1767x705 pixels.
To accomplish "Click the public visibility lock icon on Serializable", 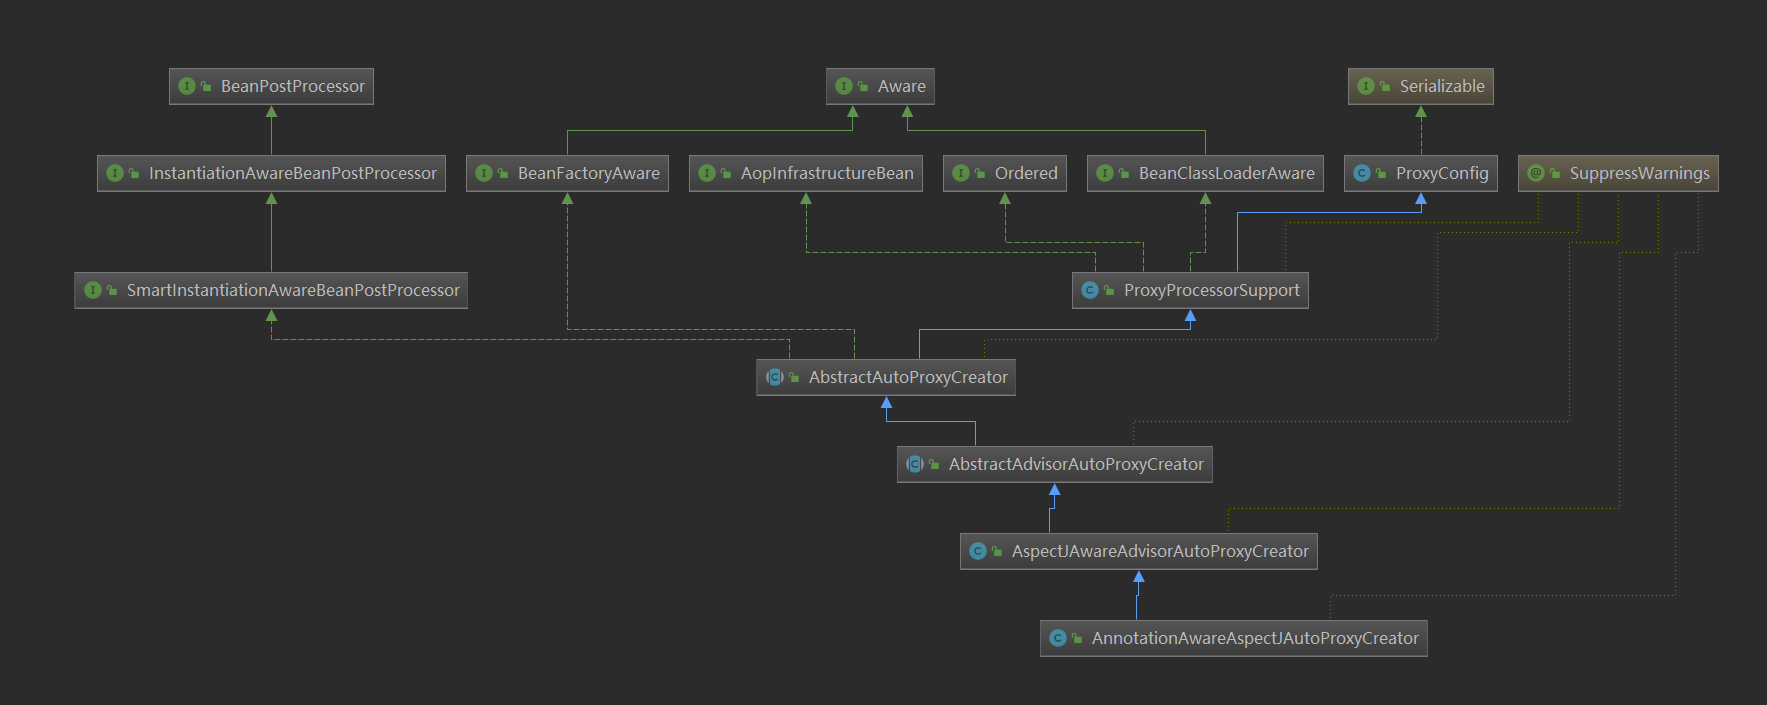I will (1385, 87).
